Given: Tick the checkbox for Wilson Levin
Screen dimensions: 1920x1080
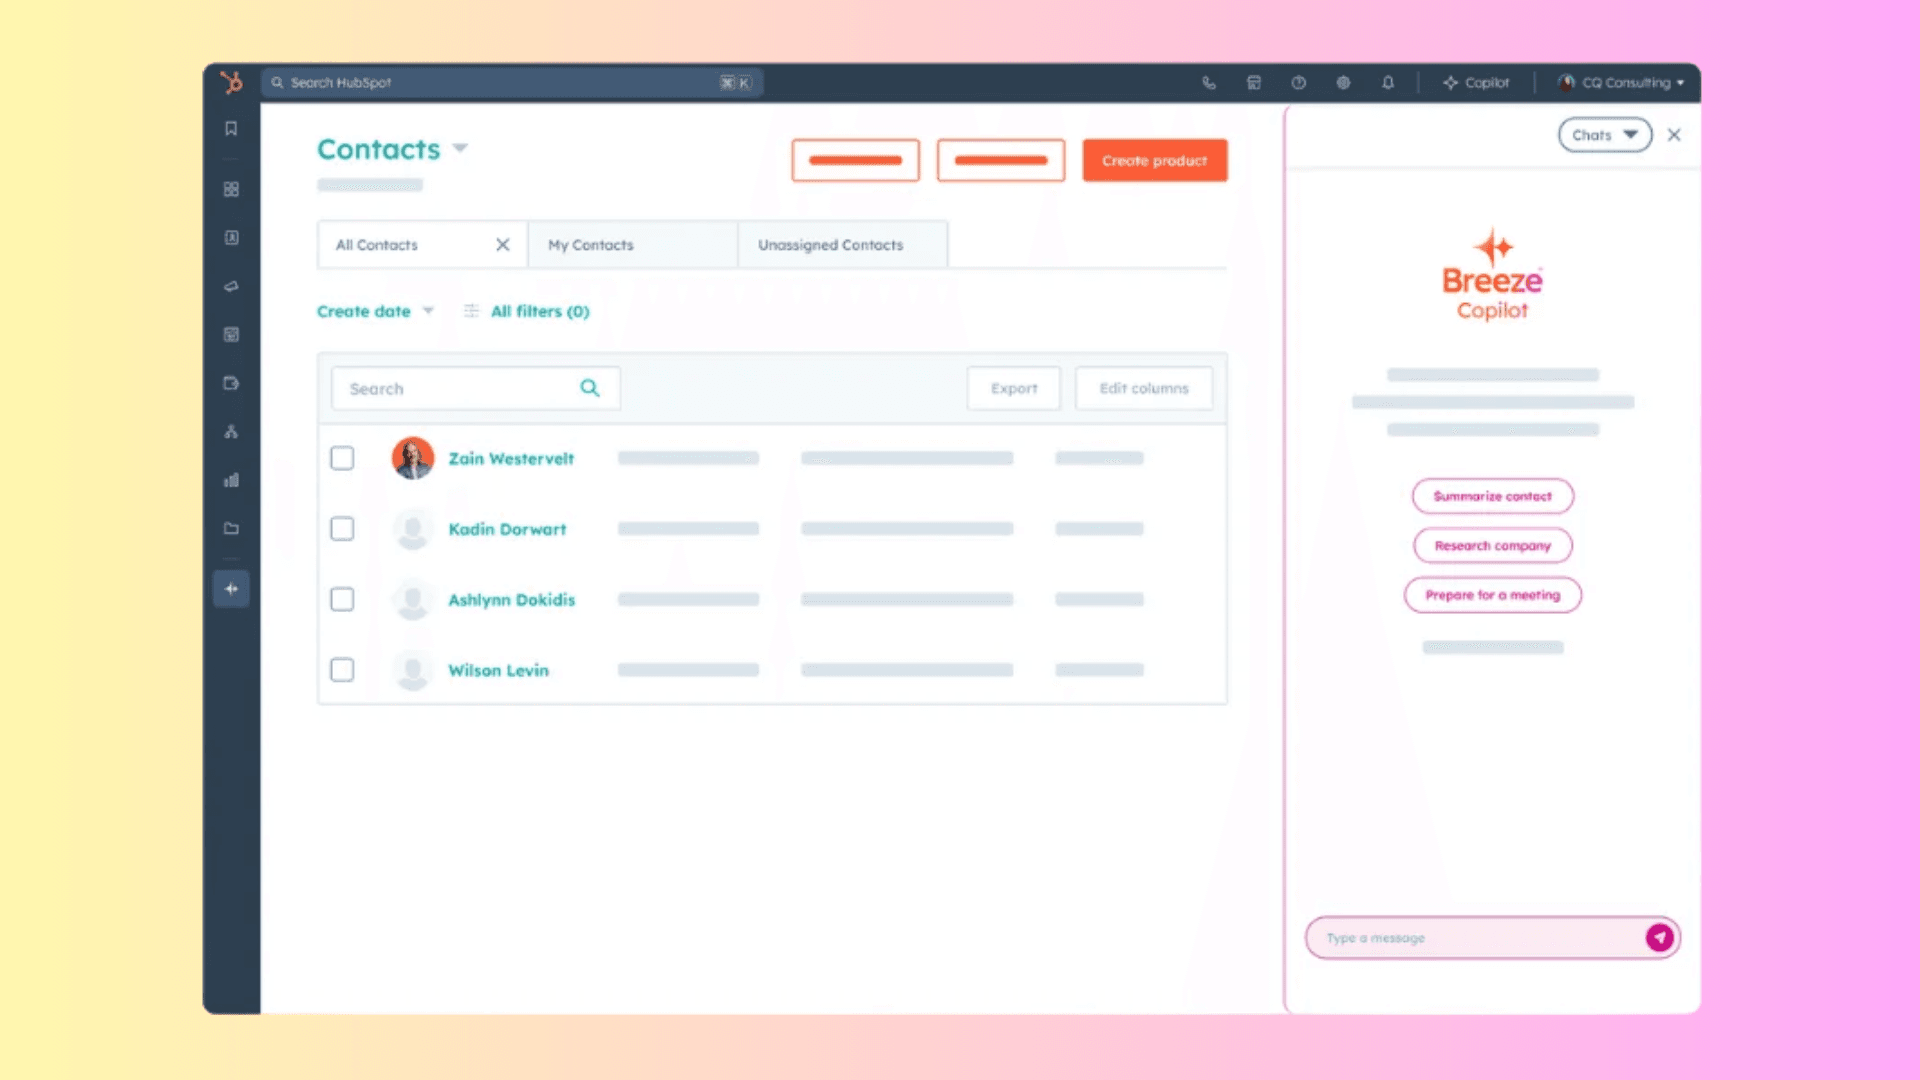Looking at the screenshot, I should pos(342,670).
